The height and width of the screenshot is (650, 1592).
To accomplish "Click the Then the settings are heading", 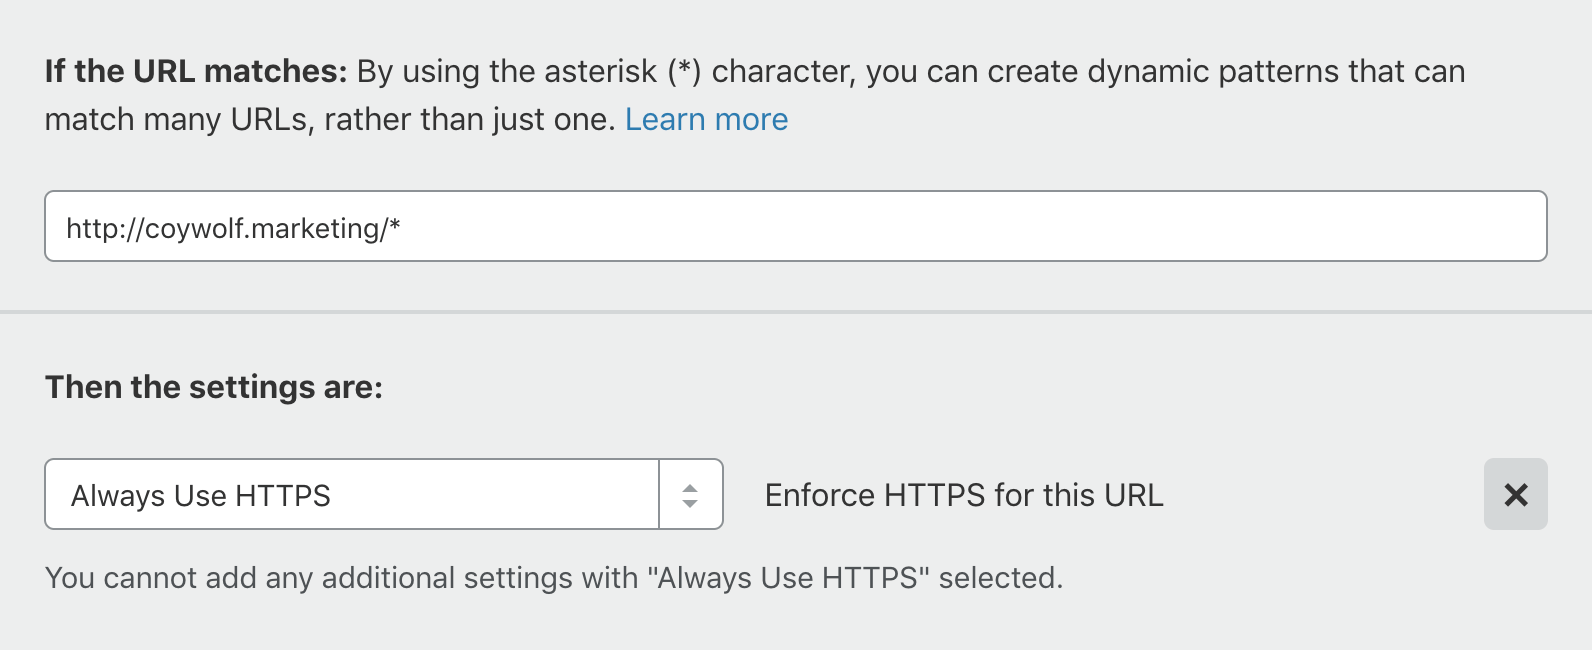I will (215, 387).
